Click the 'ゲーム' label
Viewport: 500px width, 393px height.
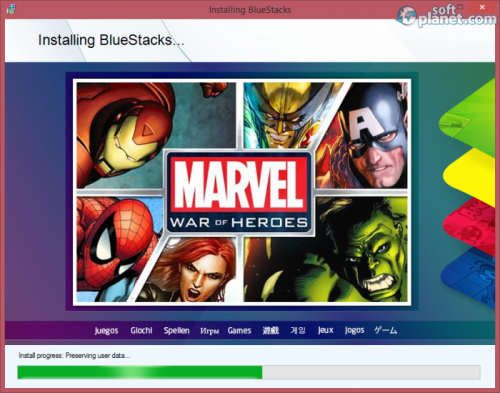click(x=385, y=330)
